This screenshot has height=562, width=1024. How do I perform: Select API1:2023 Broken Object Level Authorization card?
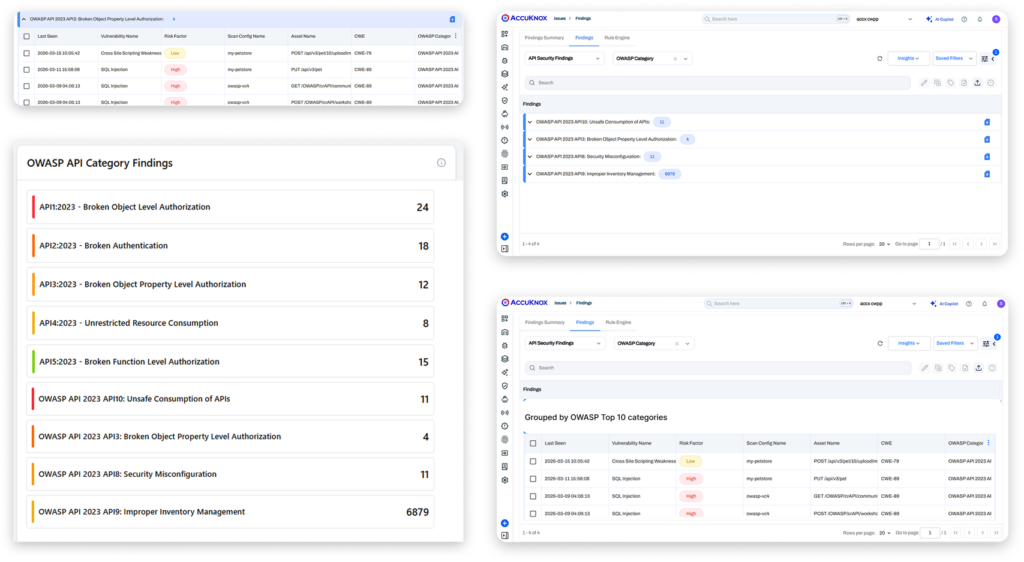coord(230,208)
